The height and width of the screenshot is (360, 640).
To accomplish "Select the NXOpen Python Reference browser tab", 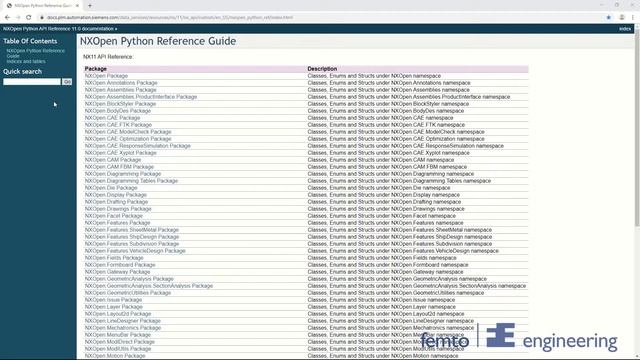I will coord(42,6).
